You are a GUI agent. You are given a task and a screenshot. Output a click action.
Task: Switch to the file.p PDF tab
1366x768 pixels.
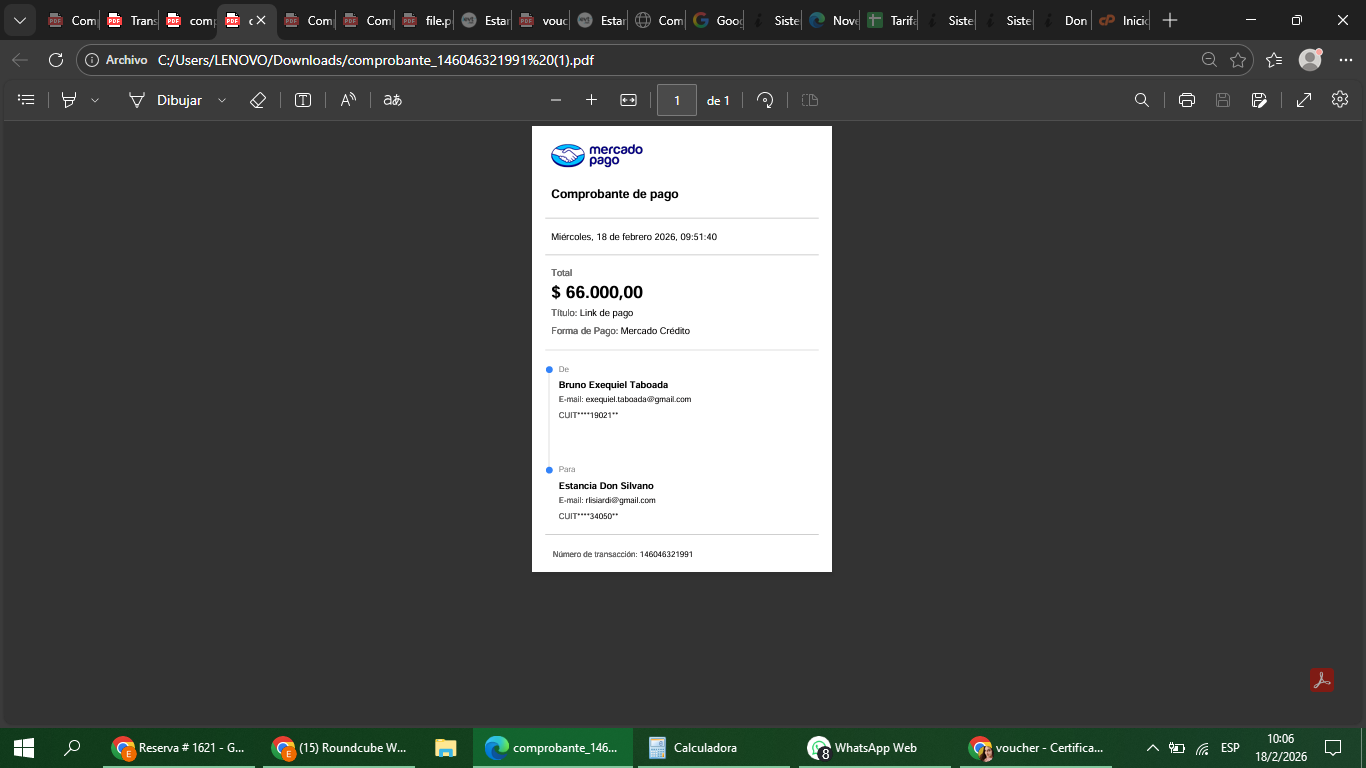pos(426,20)
